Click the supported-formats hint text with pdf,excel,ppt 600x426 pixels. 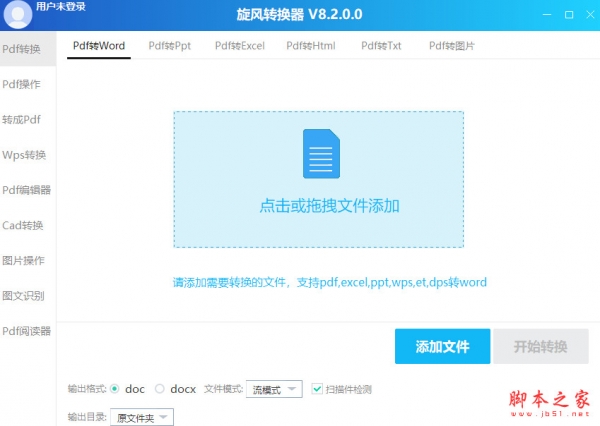(x=329, y=282)
